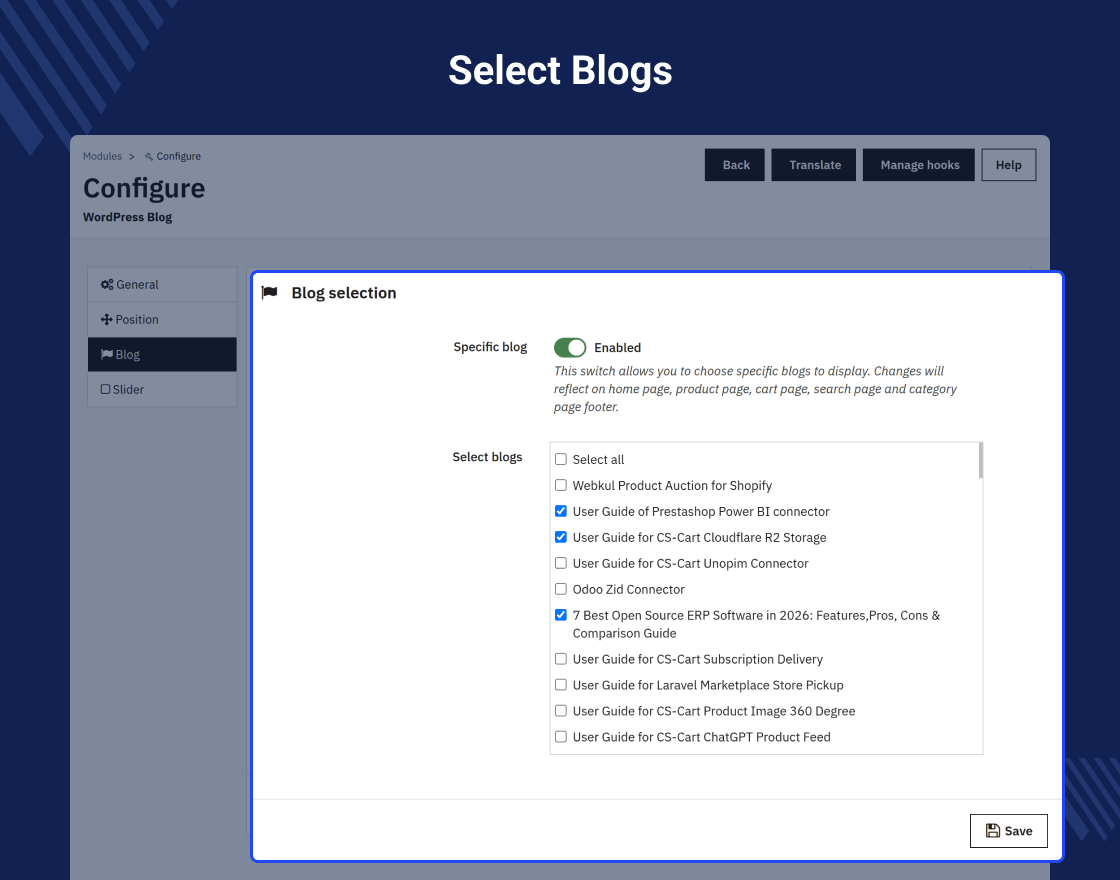Click the Configure breadcrumb link
The height and width of the screenshot is (880, 1120).
click(179, 156)
